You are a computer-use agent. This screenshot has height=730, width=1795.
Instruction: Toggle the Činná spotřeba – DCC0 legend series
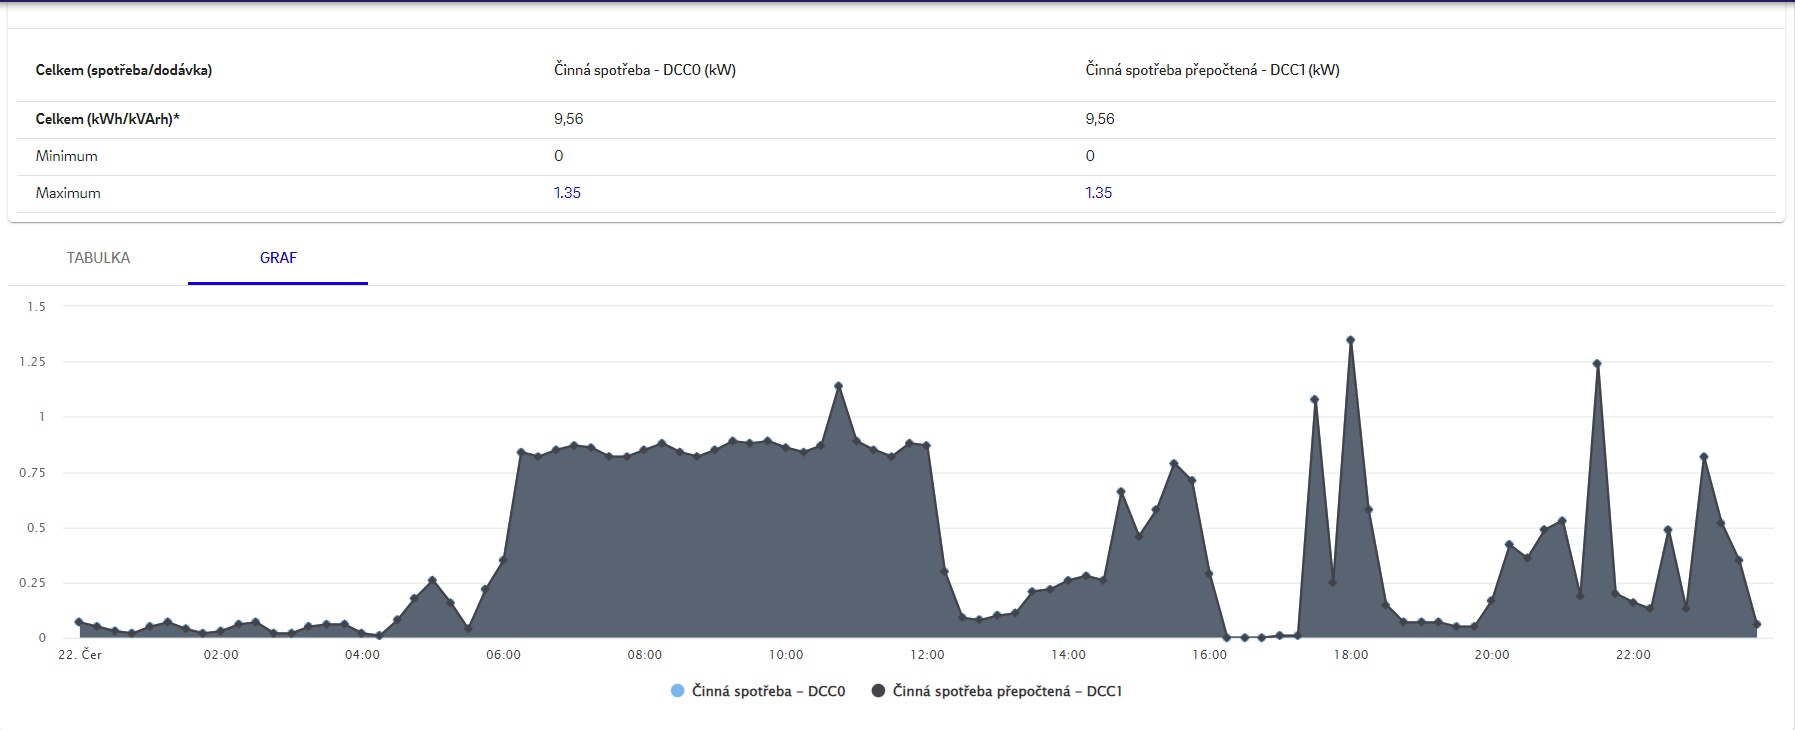758,691
